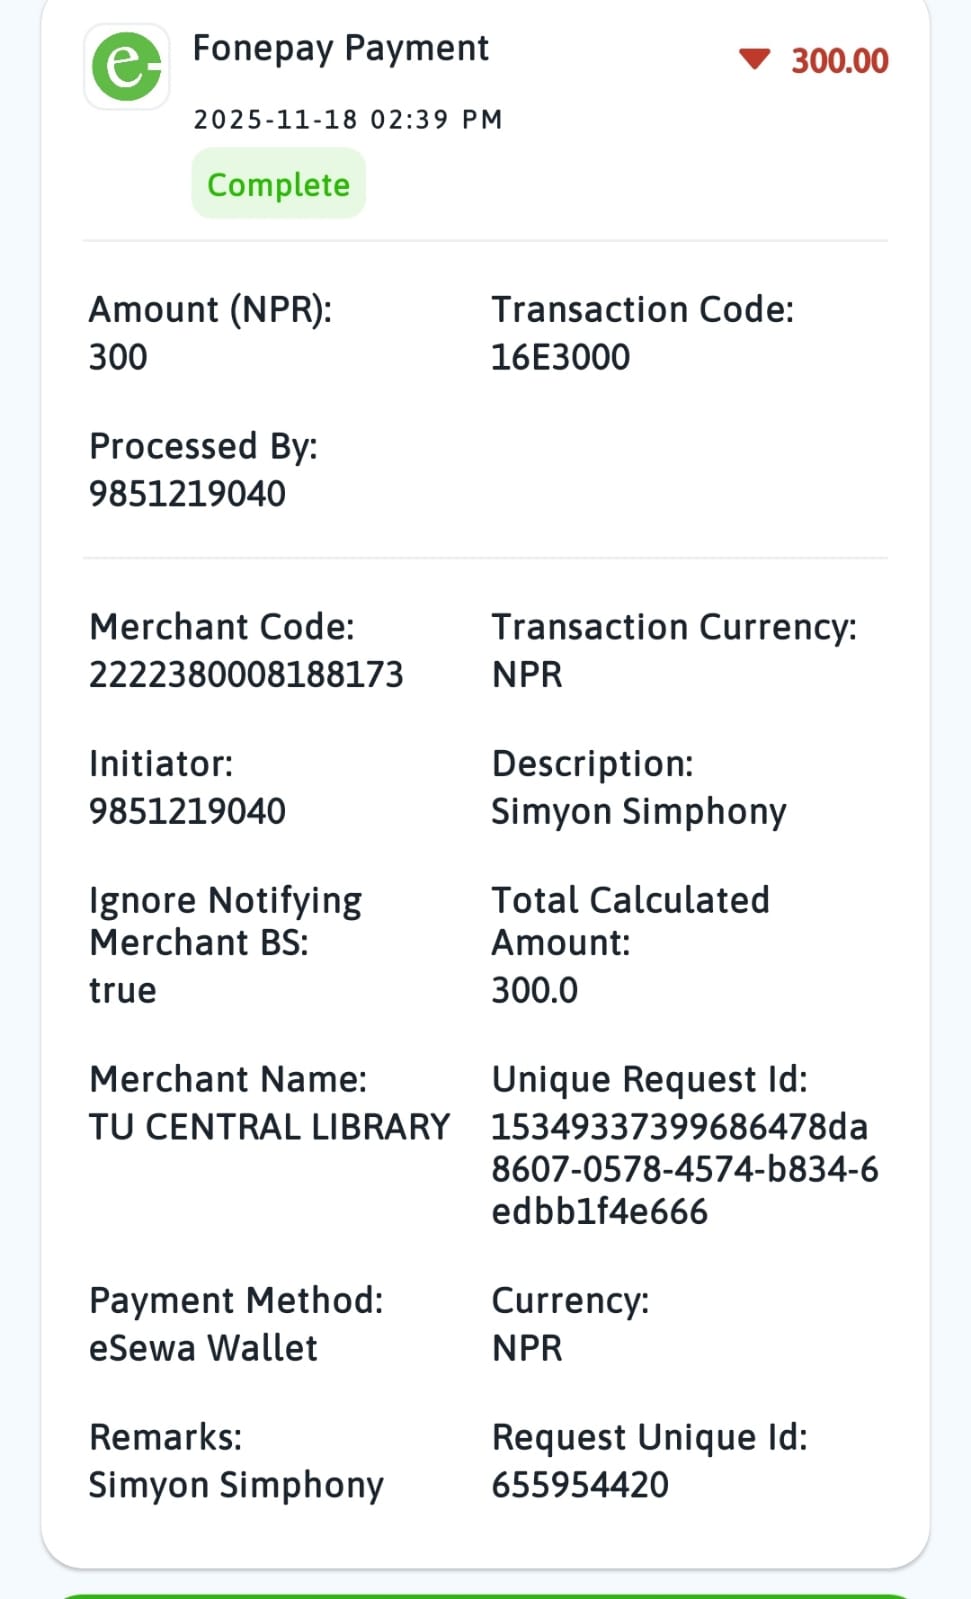Select transaction code 16E3000

click(560, 357)
